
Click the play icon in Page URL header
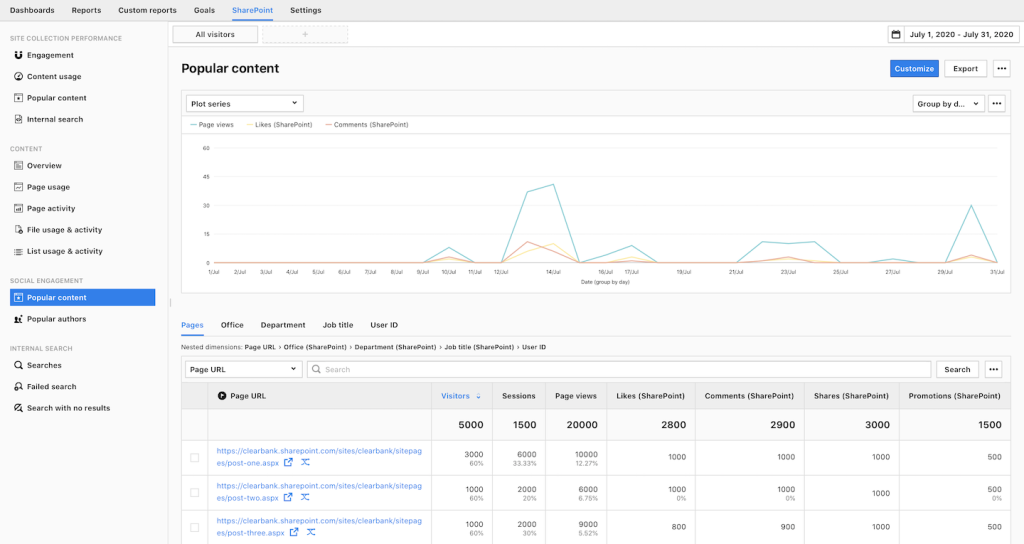[222, 396]
